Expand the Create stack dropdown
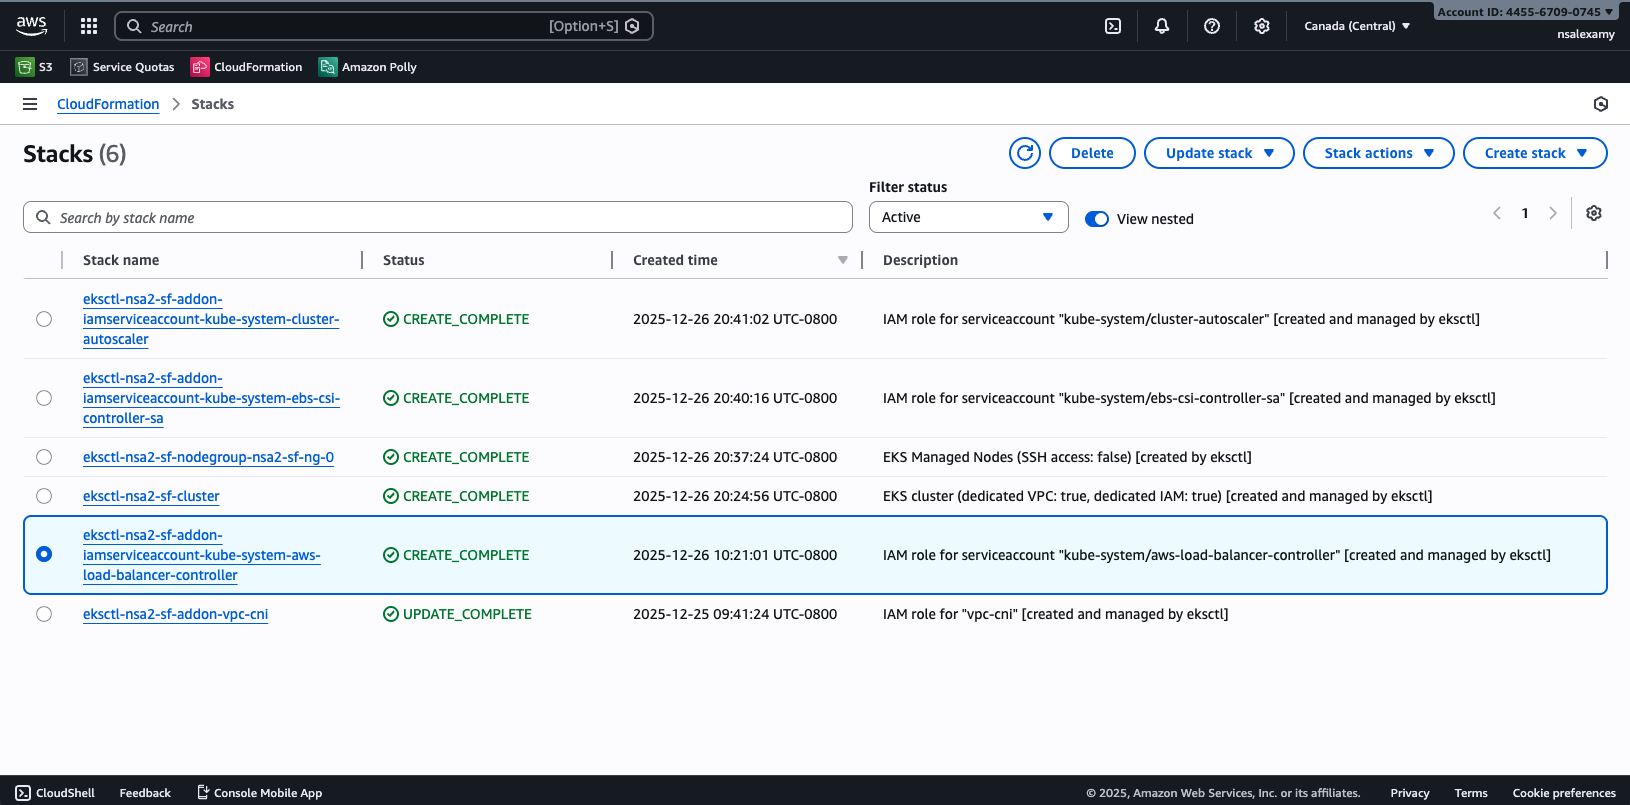Screen dimensions: 1630x805 point(1535,153)
